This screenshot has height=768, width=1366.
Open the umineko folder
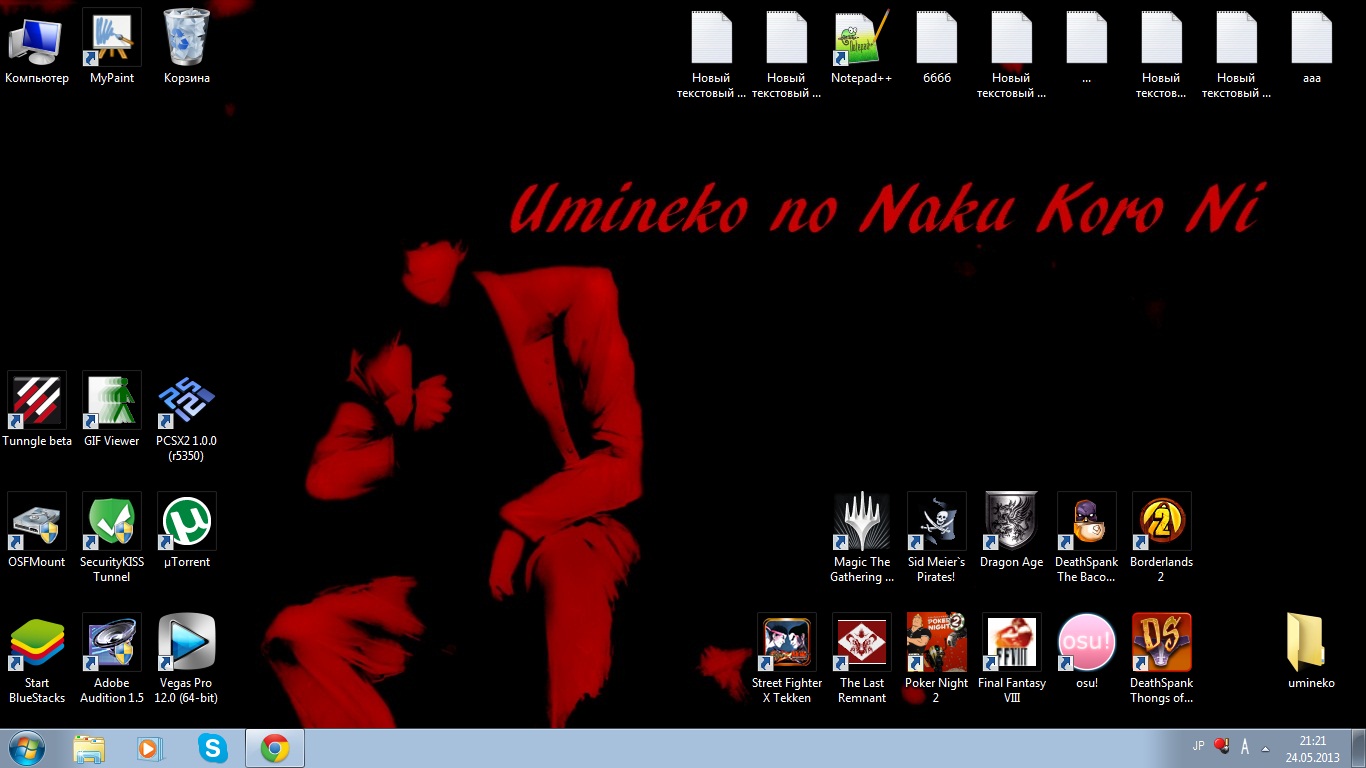[x=1312, y=652]
